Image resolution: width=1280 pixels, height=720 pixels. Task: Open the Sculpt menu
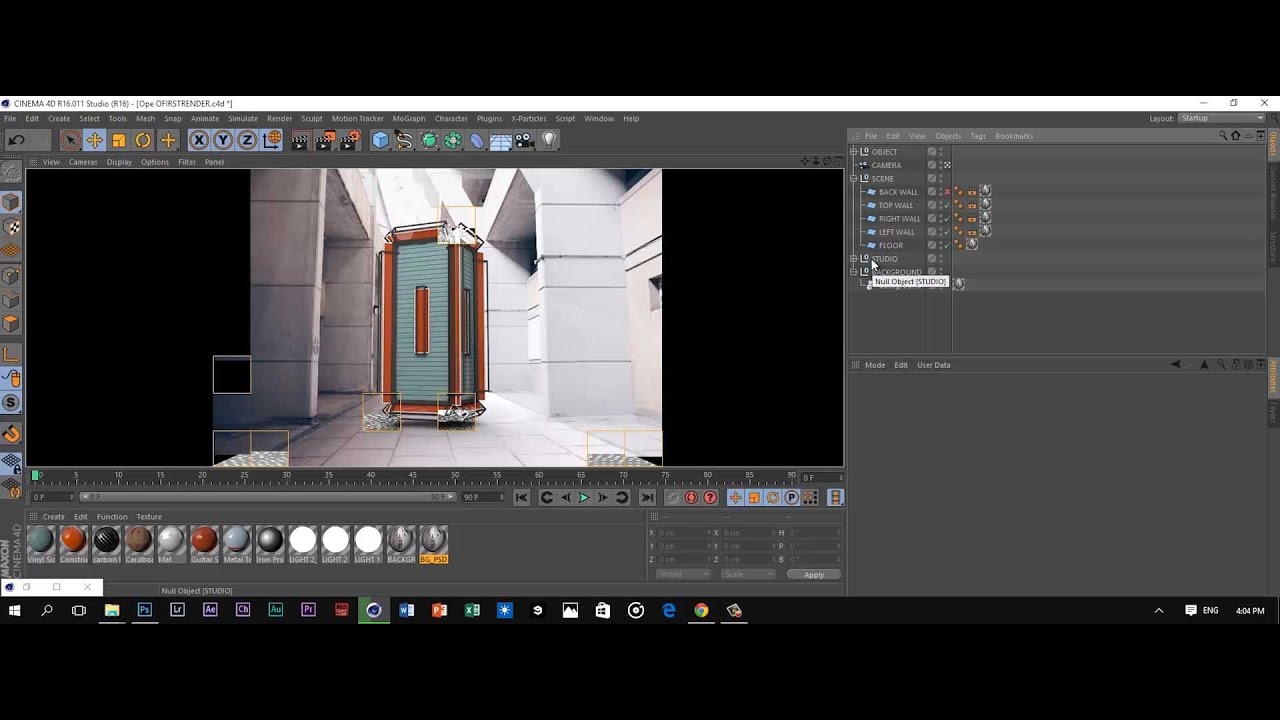click(x=312, y=118)
